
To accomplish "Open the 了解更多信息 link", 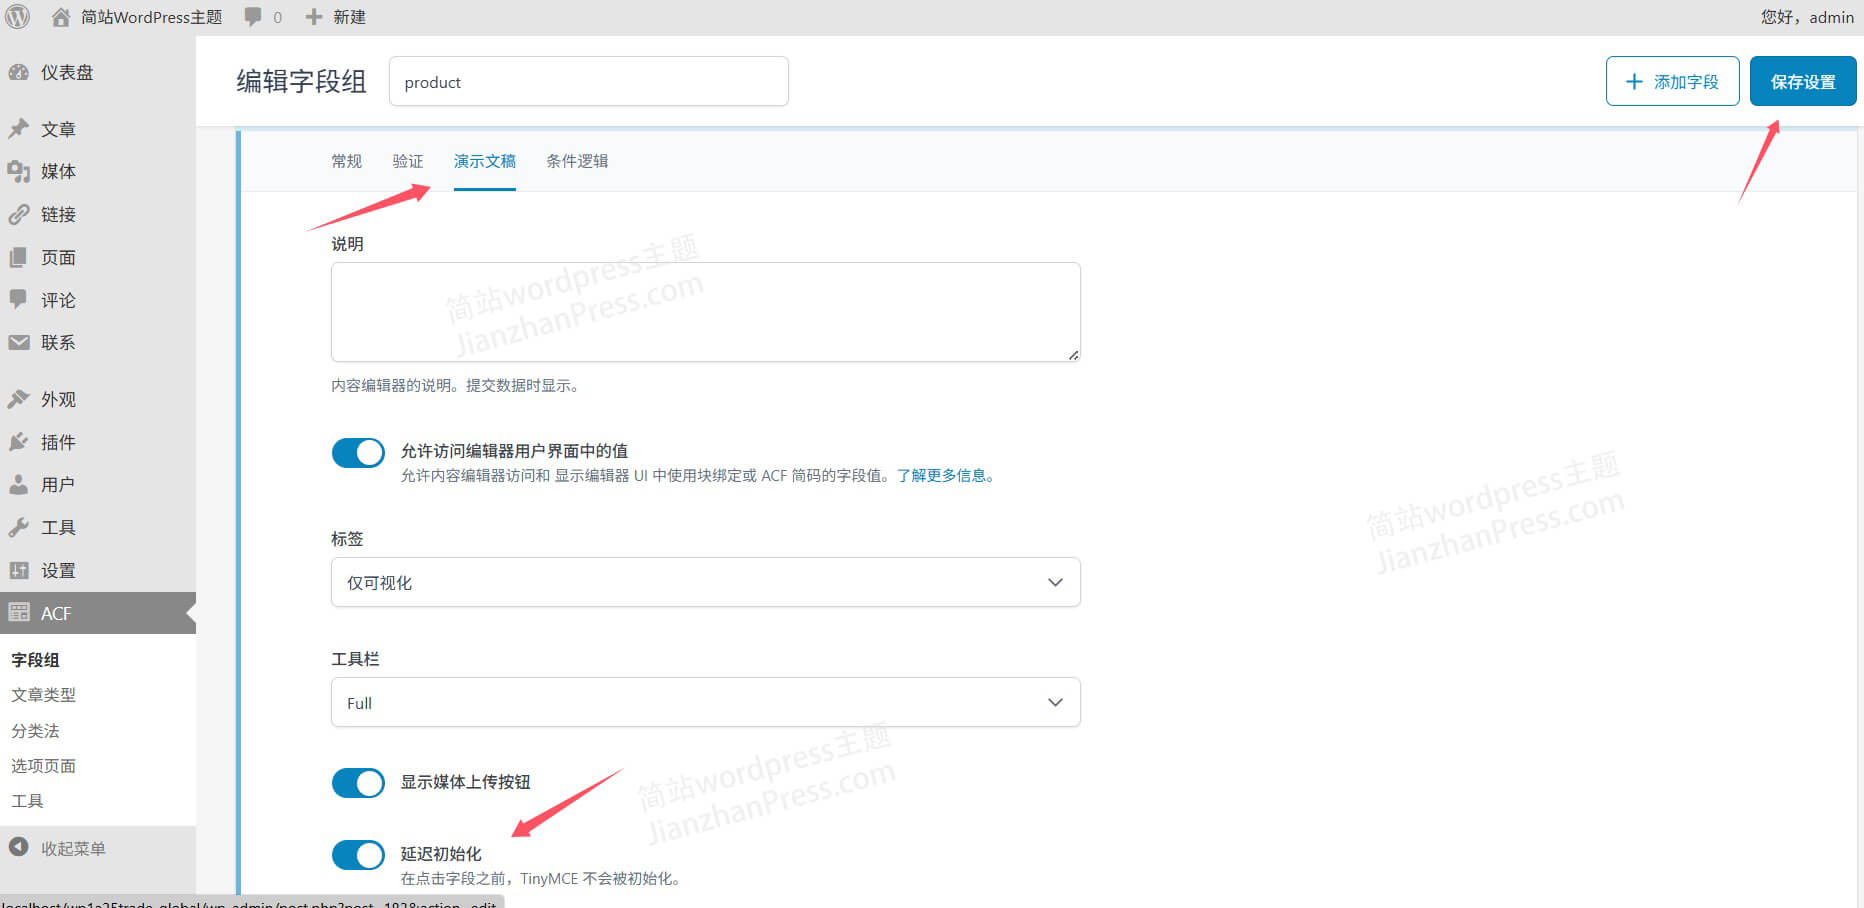I will click(945, 476).
